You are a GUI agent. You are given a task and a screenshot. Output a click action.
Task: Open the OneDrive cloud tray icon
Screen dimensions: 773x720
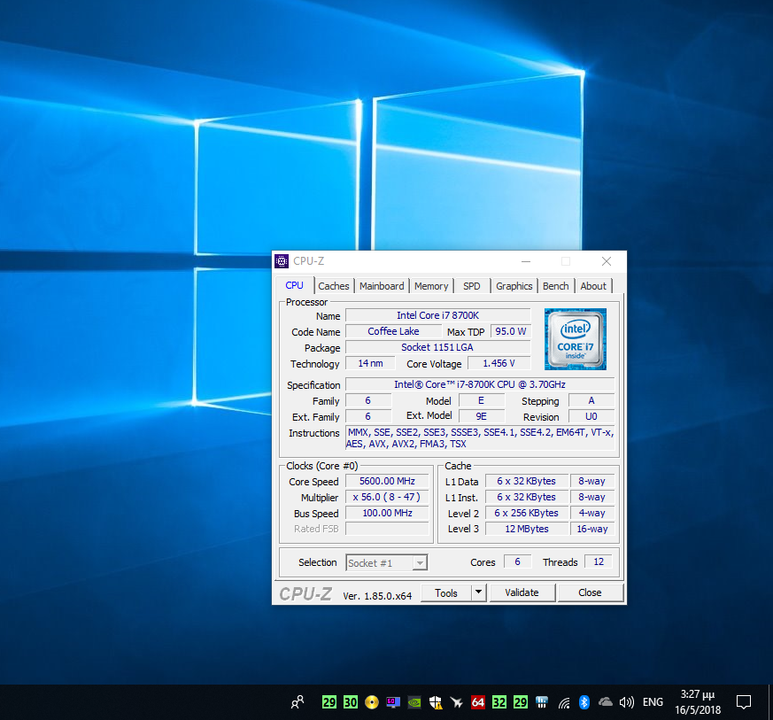pos(605,702)
